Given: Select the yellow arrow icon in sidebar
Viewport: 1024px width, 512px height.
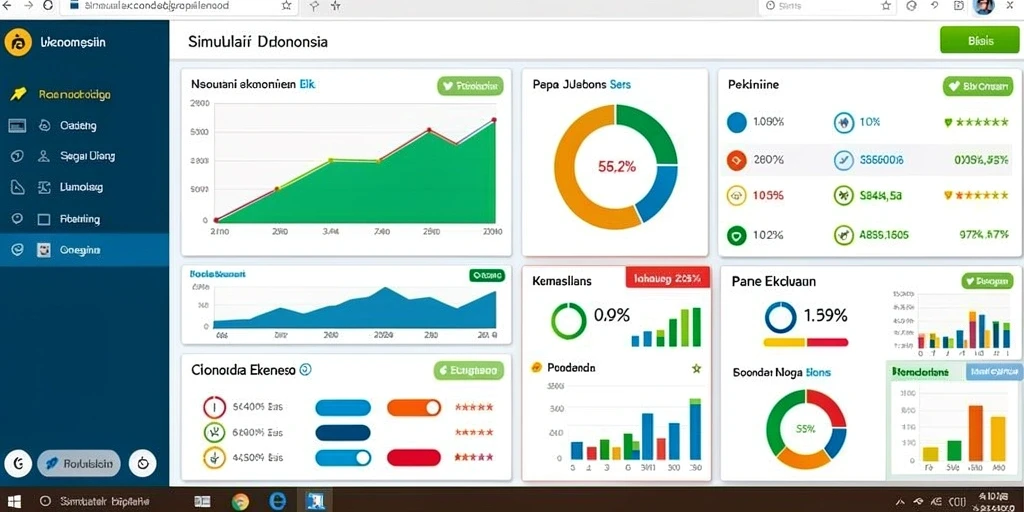Looking at the screenshot, I should [x=18, y=94].
